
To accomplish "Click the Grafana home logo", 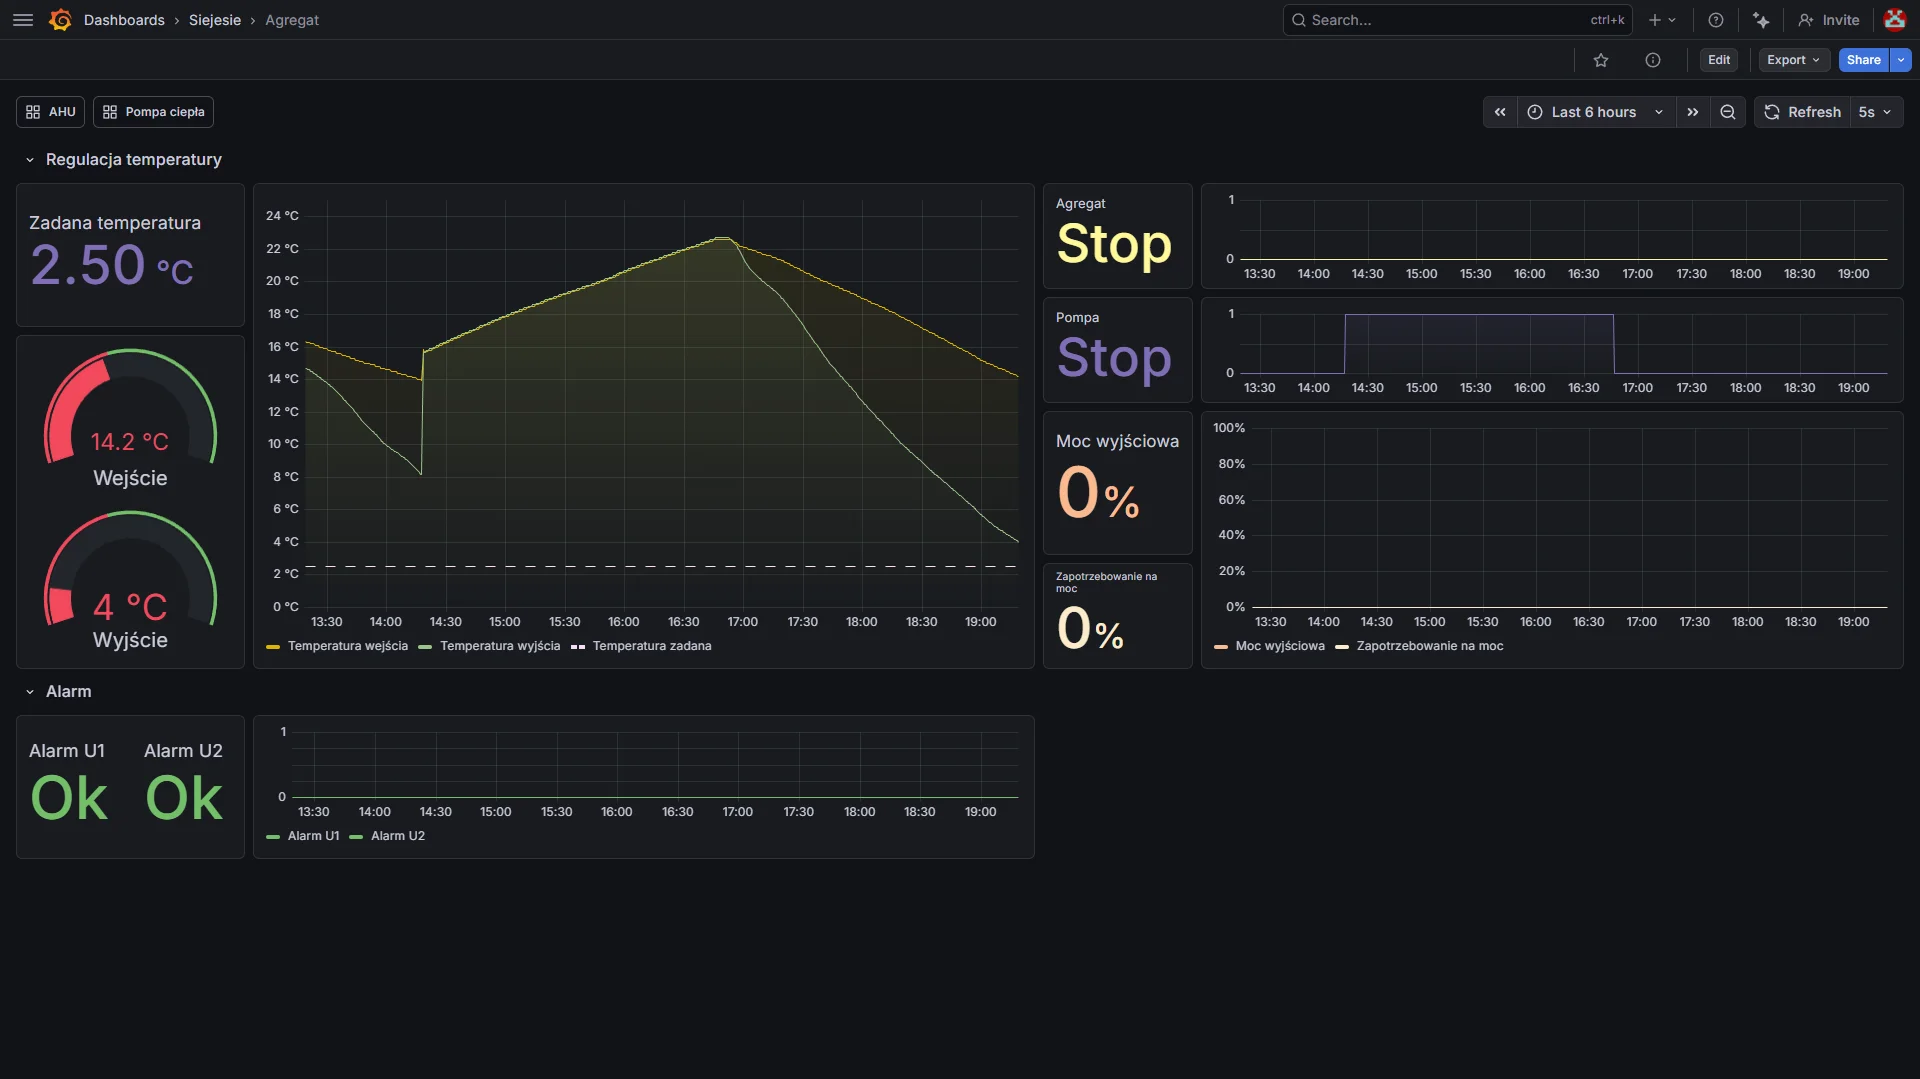I will [59, 20].
